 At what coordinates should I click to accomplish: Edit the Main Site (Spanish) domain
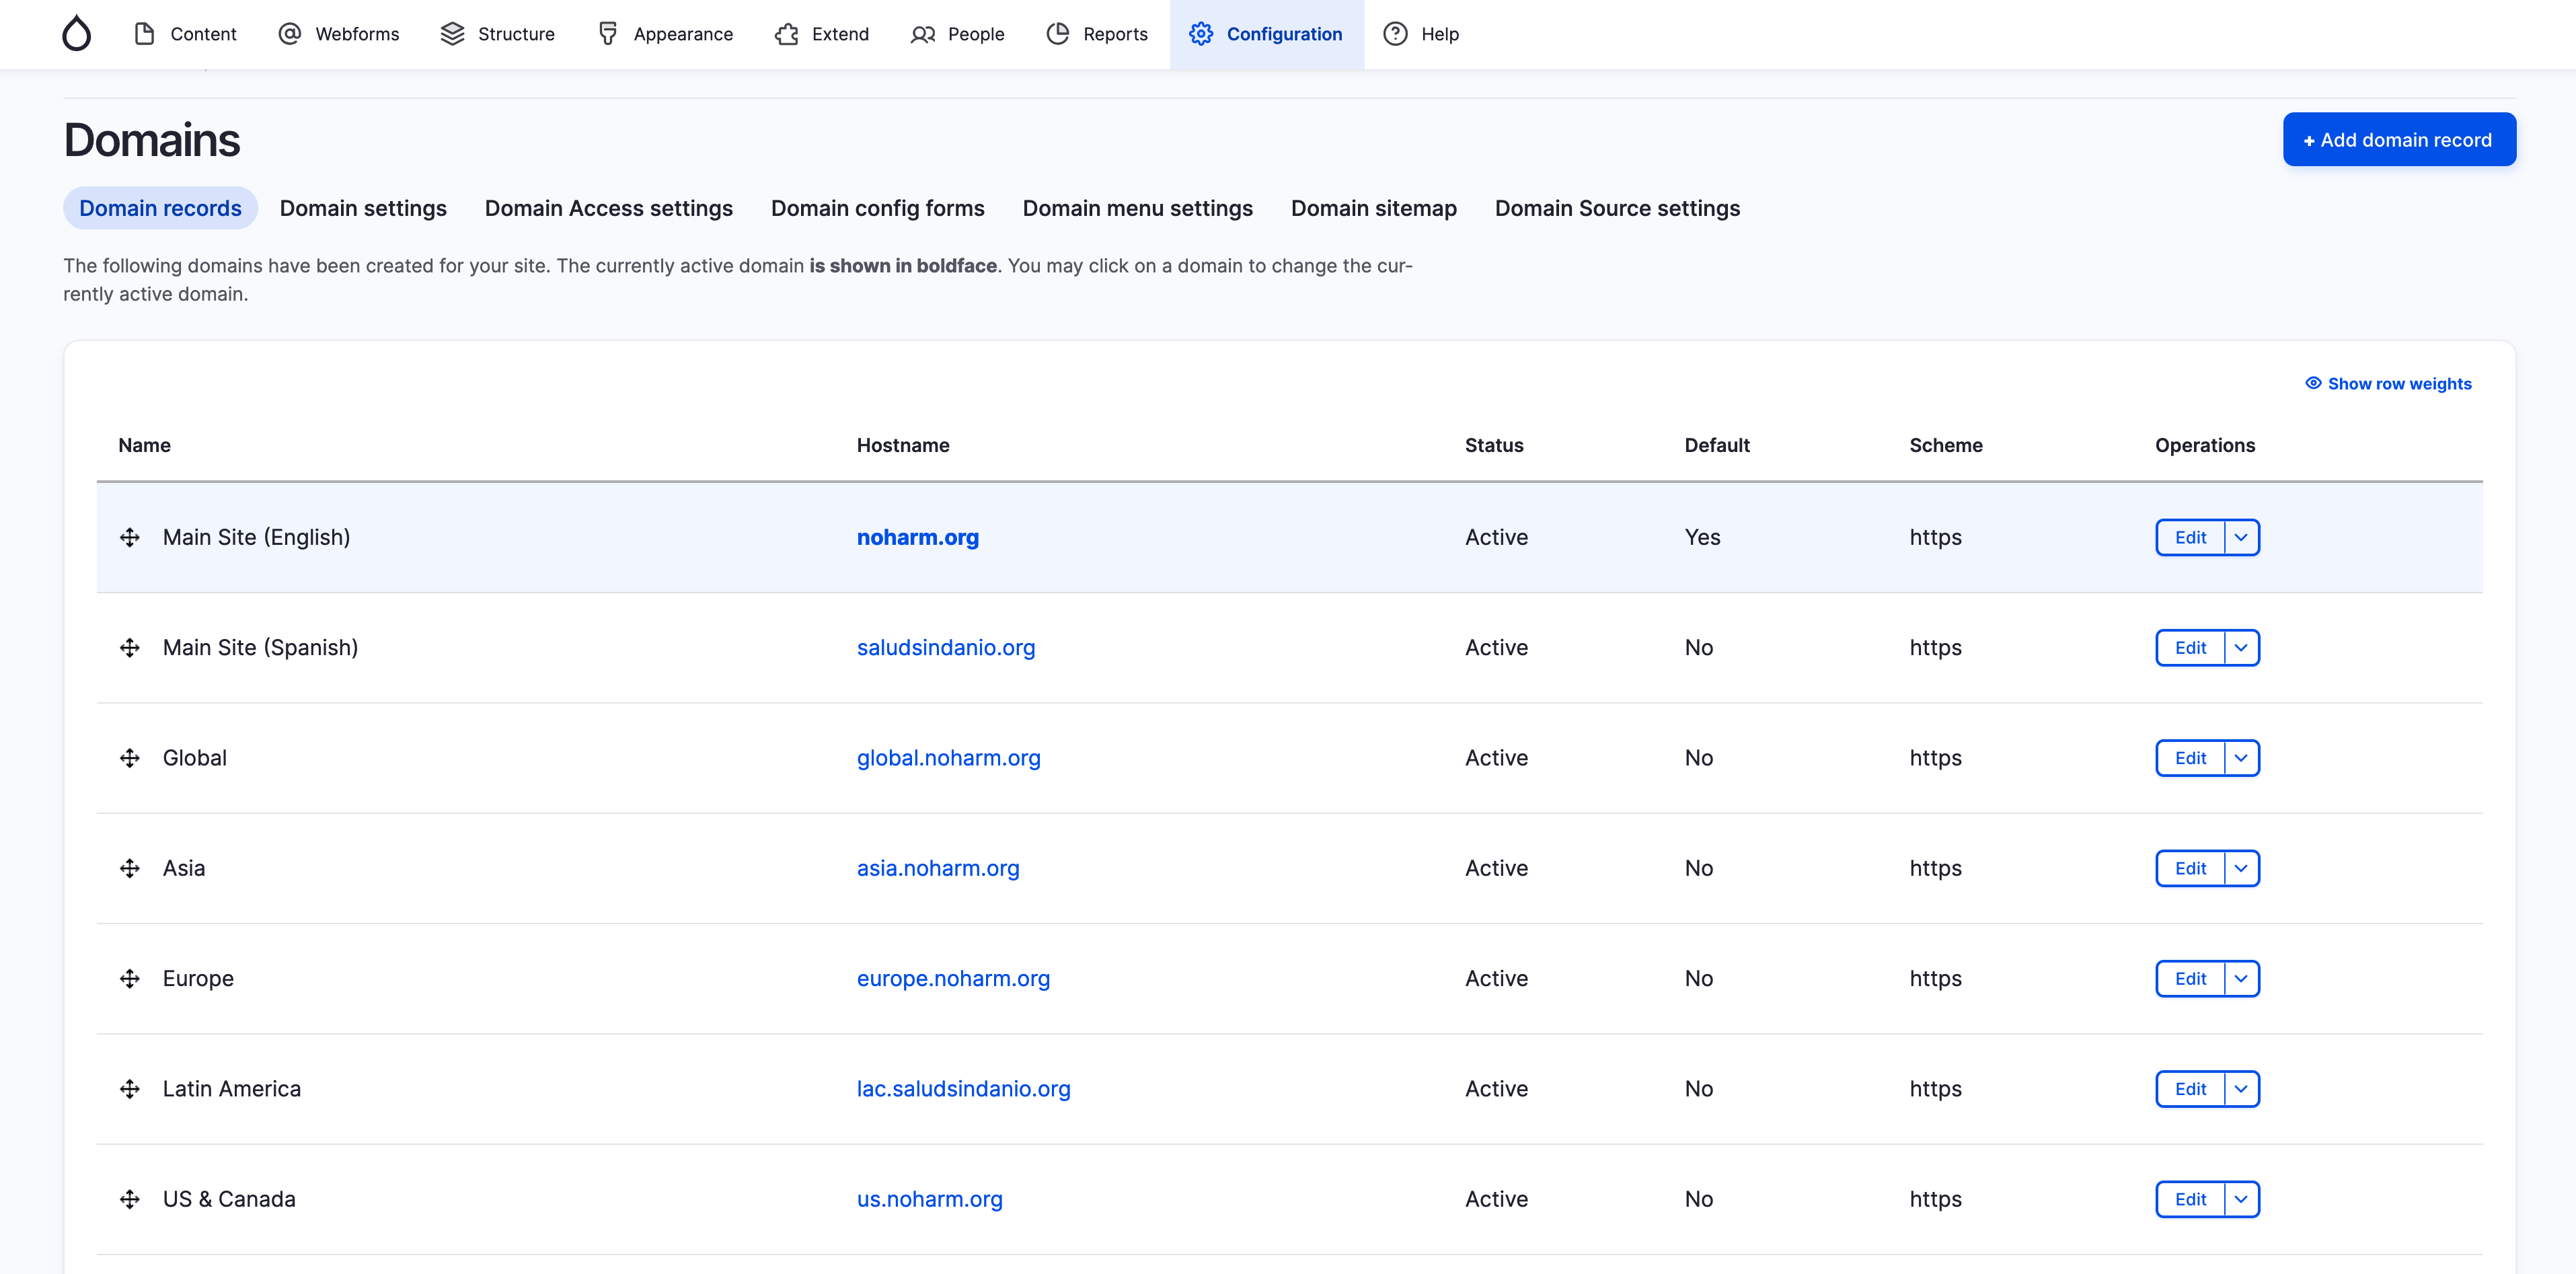(2190, 647)
